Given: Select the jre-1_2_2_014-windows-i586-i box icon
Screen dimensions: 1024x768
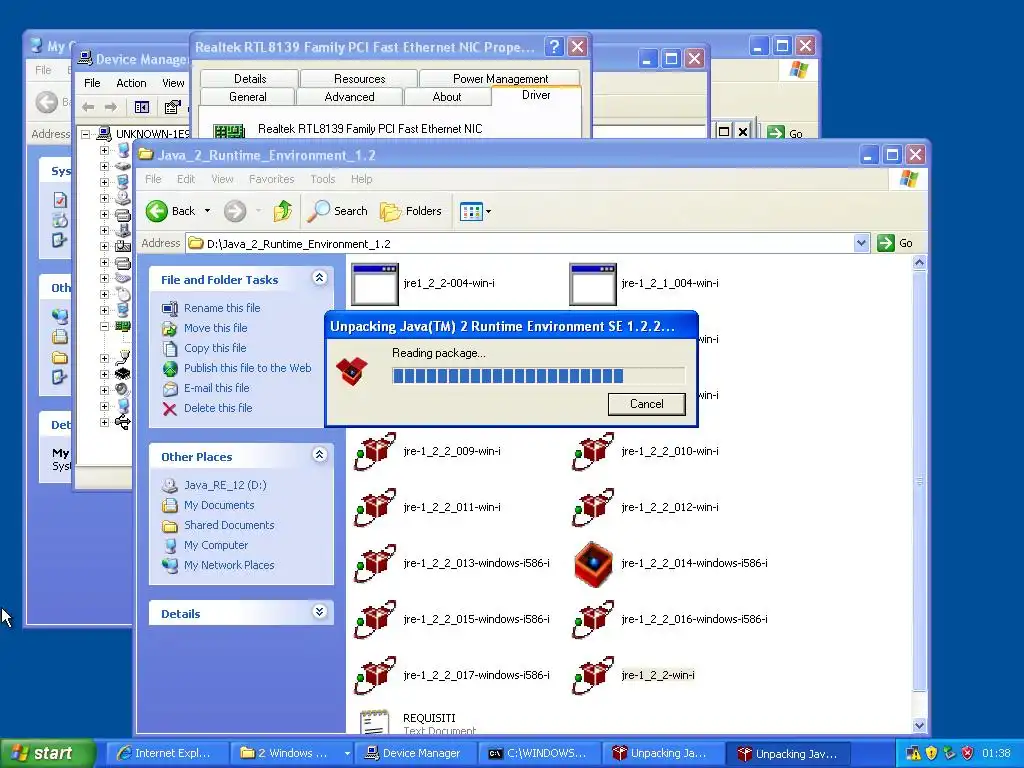Looking at the screenshot, I should point(593,564).
